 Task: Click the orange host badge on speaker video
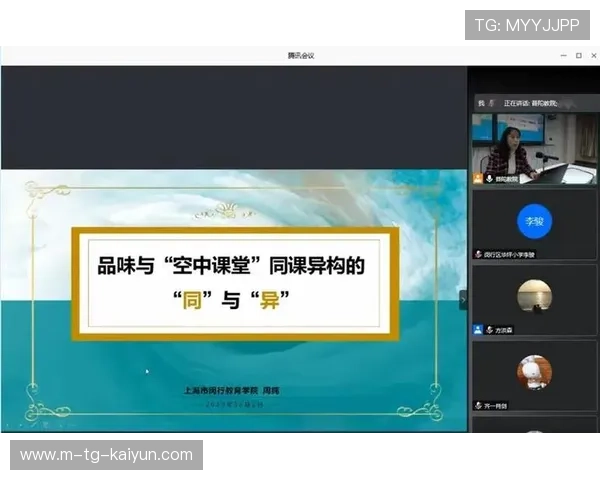tap(478, 178)
